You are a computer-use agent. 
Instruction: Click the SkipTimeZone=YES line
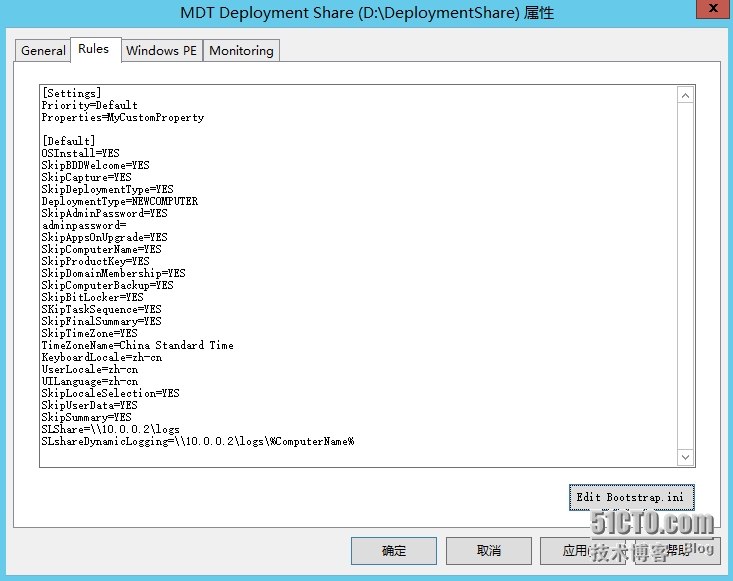tap(89, 333)
